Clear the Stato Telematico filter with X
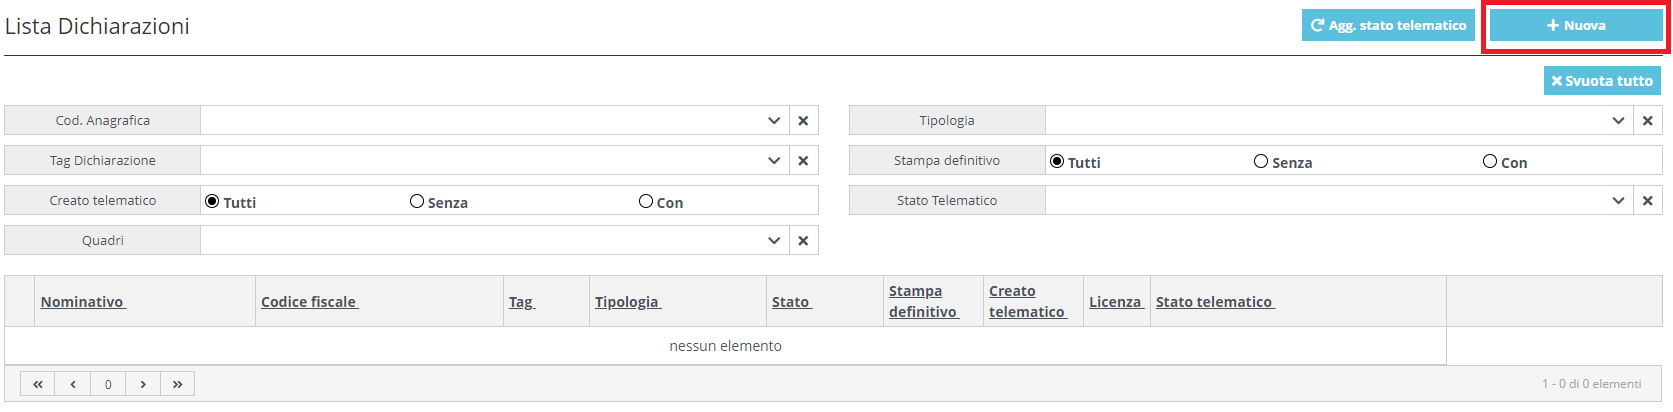Screen dimensions: 1673x412 point(1648,201)
